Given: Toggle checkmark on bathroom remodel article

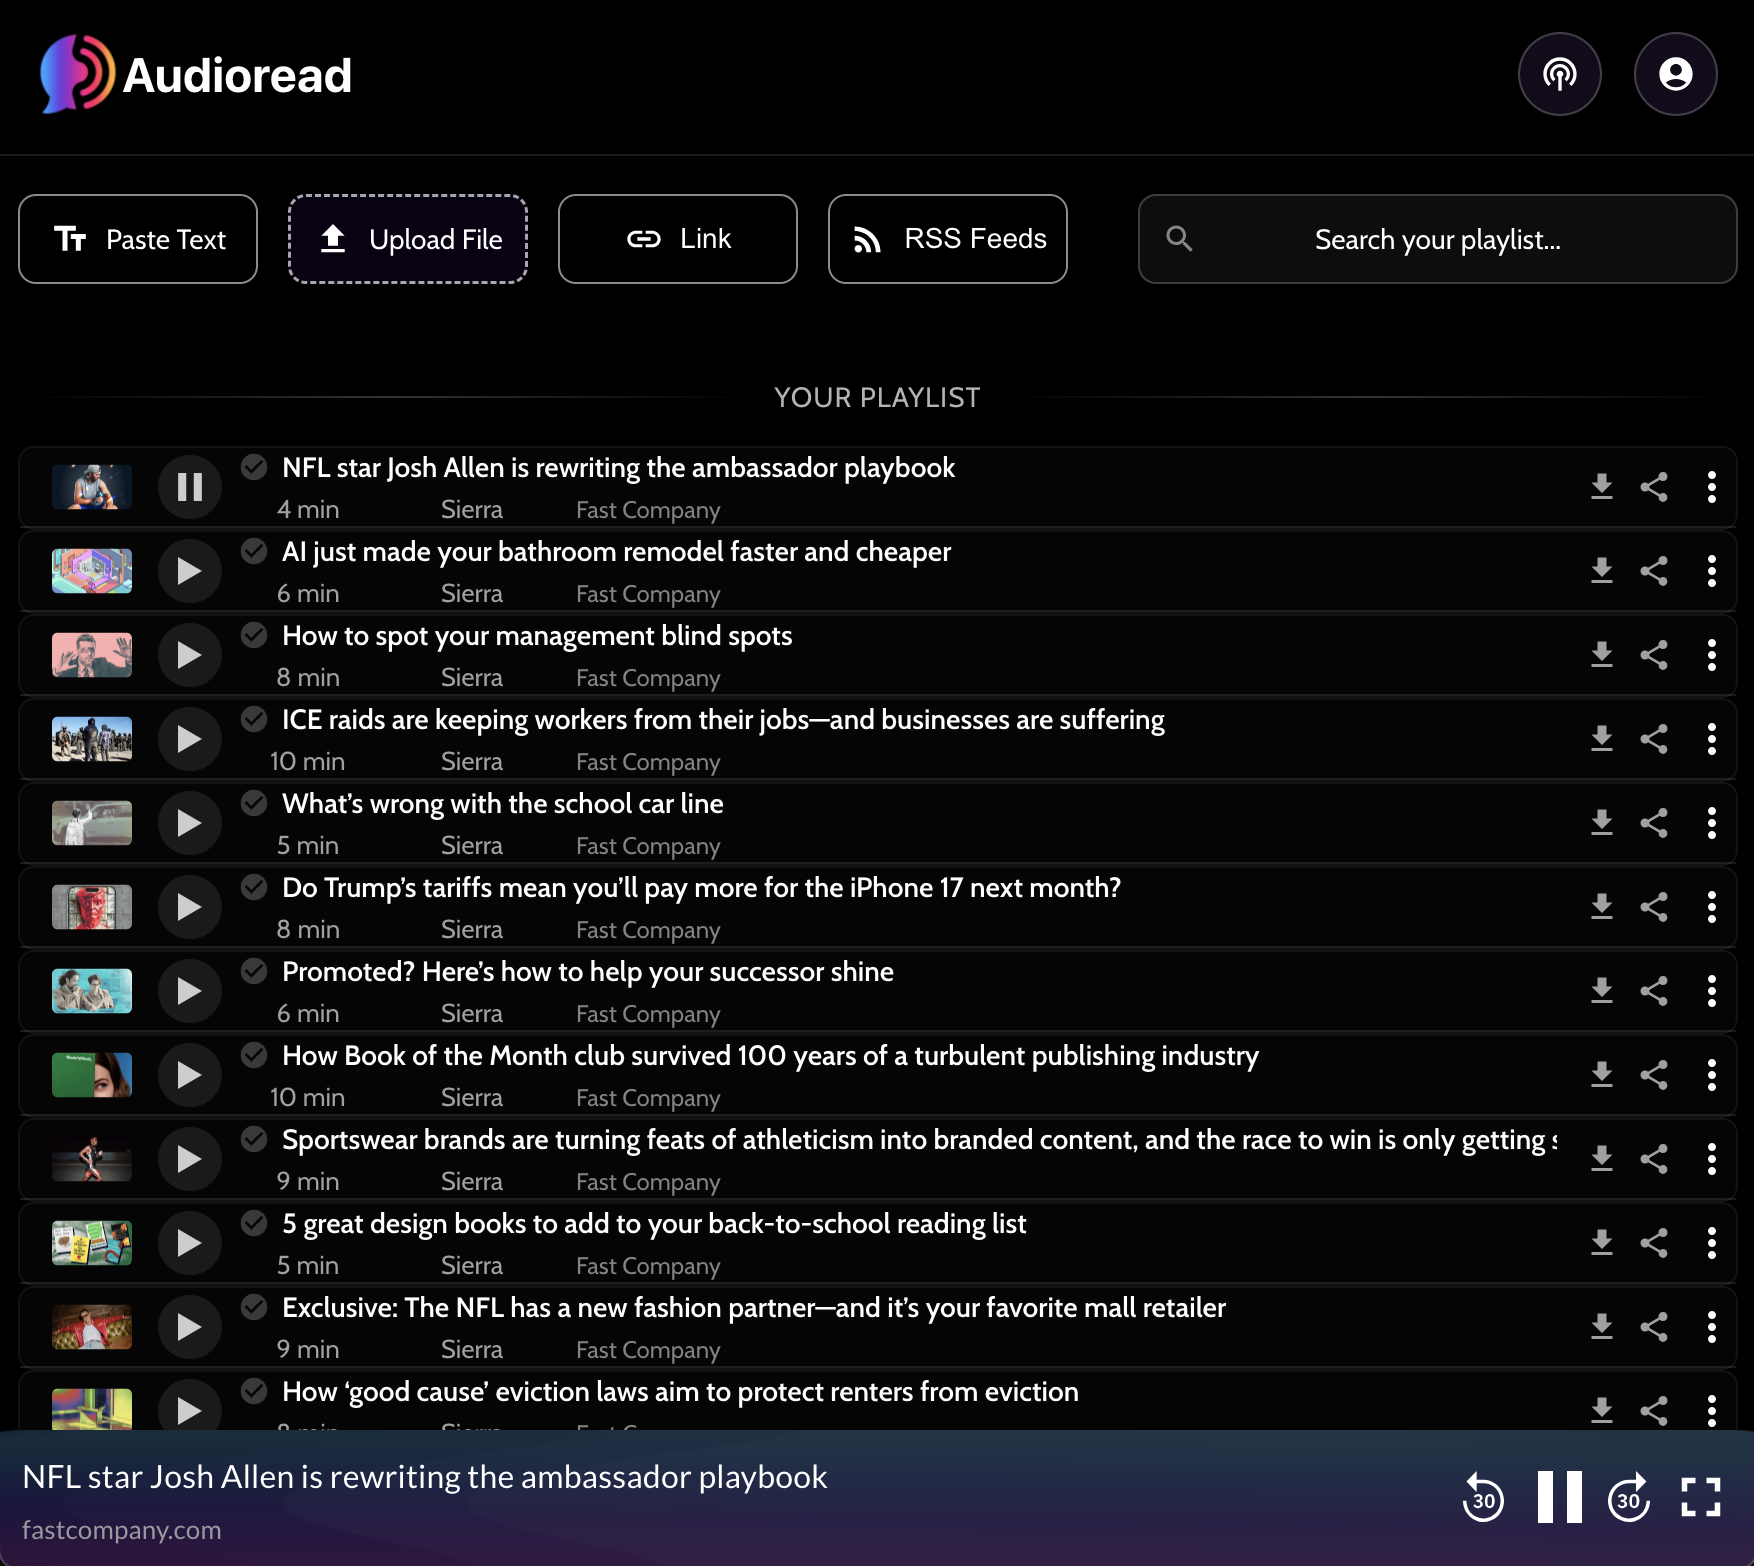Looking at the screenshot, I should click(x=254, y=550).
